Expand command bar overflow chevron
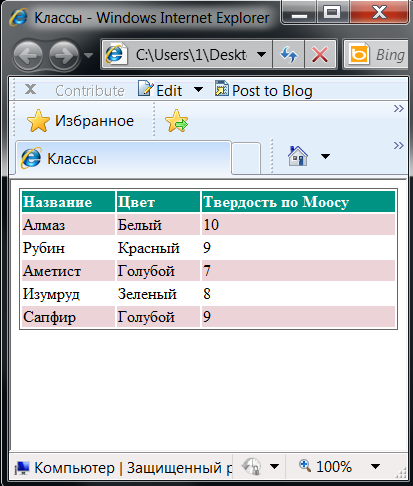Viewport: 413px width, 486px height. click(x=399, y=146)
